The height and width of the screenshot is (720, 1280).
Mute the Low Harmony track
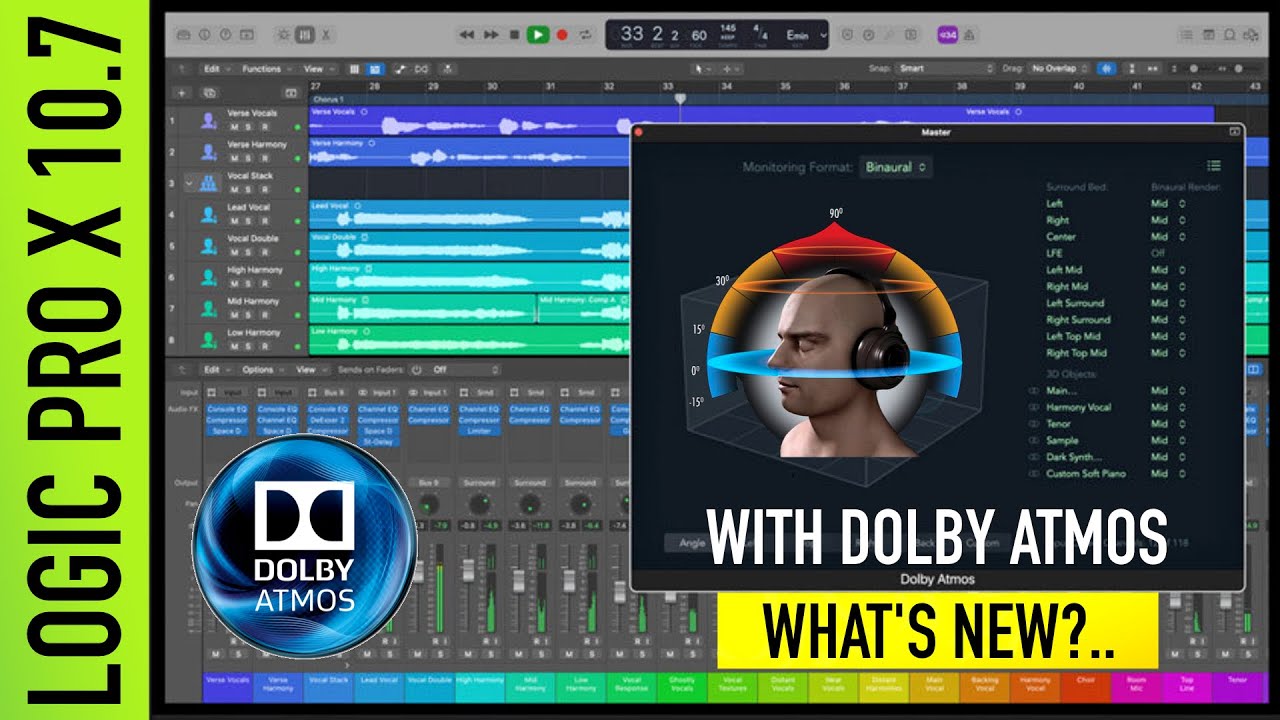pyautogui.click(x=234, y=347)
